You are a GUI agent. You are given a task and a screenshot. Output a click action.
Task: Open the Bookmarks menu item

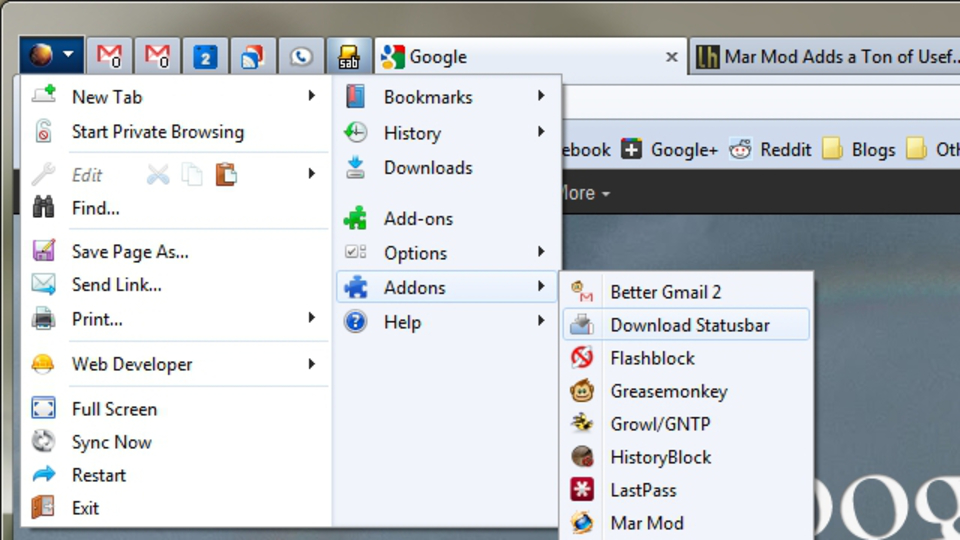coord(446,97)
